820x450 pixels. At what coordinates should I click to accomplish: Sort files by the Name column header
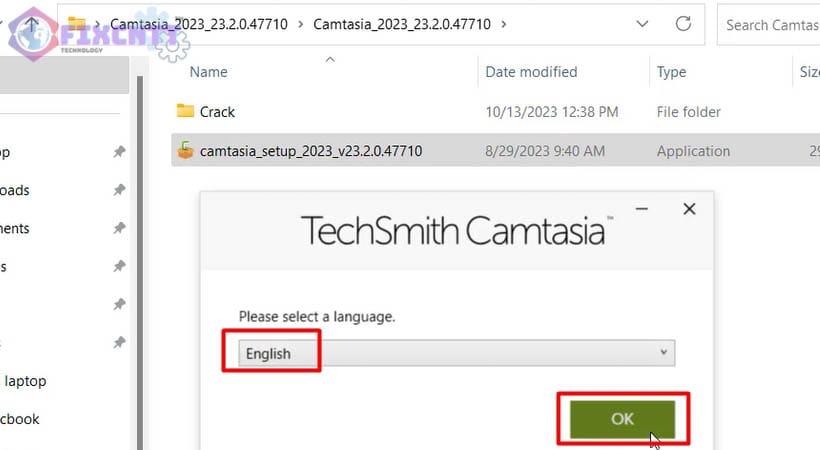point(209,72)
